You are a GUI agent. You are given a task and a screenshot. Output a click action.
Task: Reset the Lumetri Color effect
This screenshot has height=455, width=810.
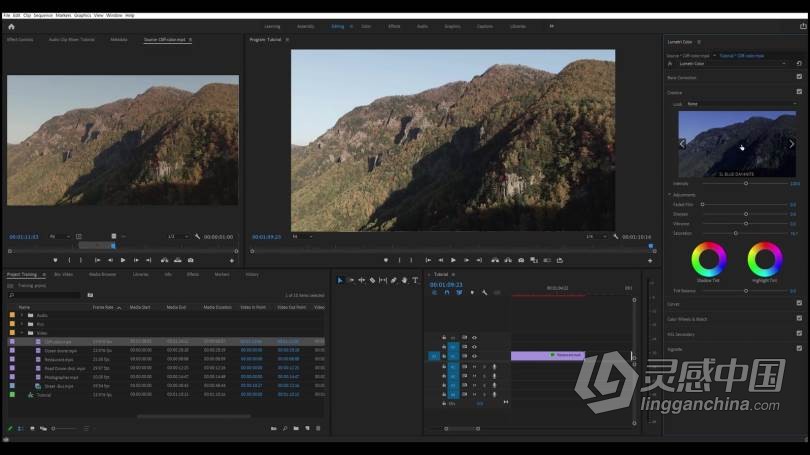[x=799, y=64]
